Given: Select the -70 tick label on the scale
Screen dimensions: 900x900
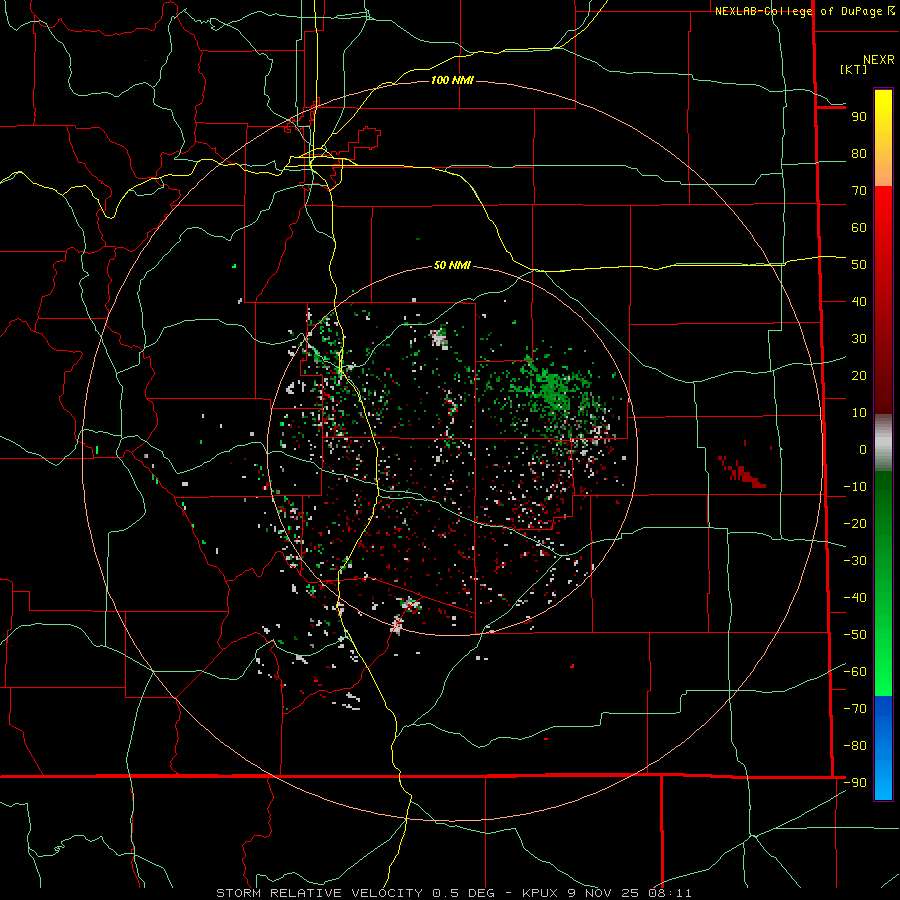Looking at the screenshot, I should [x=855, y=709].
